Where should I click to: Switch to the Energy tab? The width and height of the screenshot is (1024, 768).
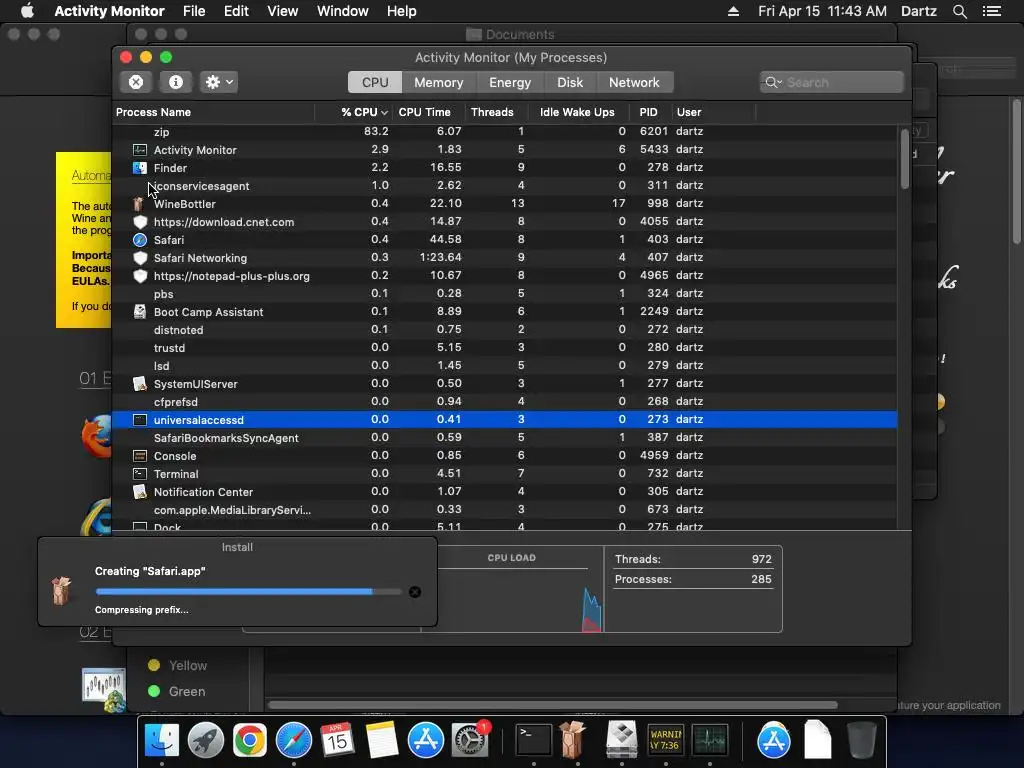[x=510, y=82]
